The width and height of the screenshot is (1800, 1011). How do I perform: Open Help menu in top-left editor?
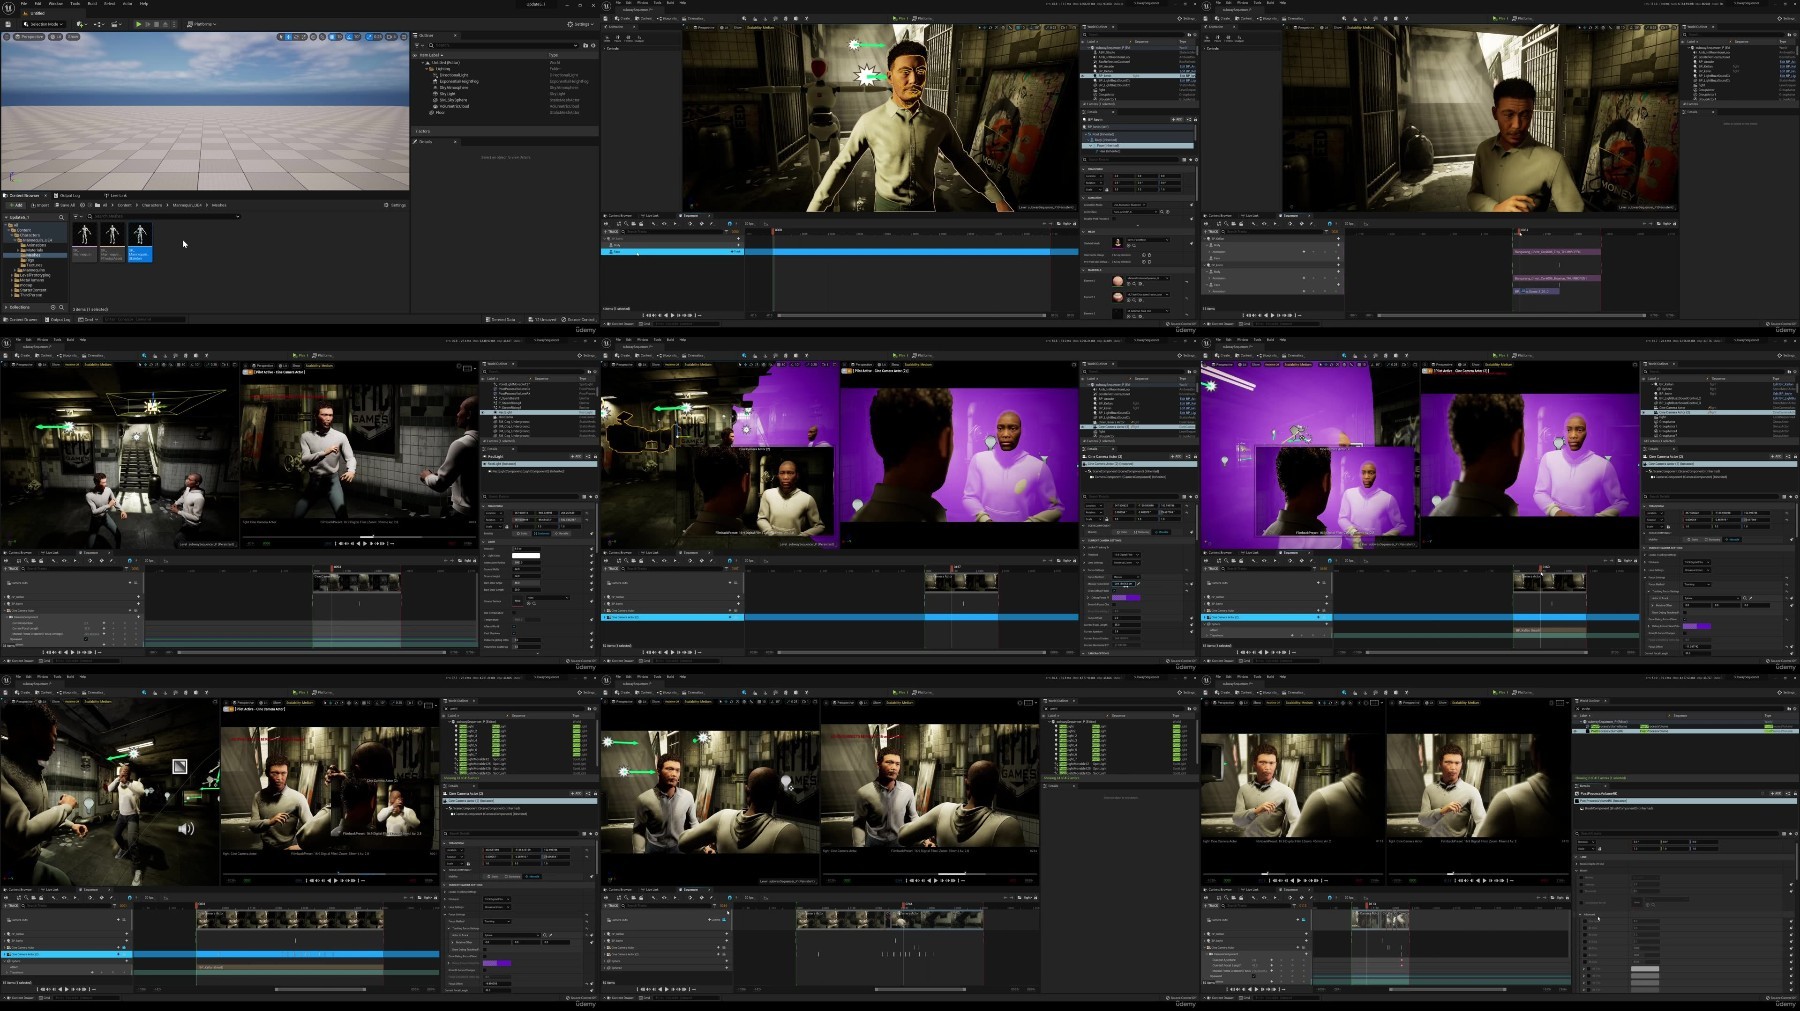(x=144, y=4)
